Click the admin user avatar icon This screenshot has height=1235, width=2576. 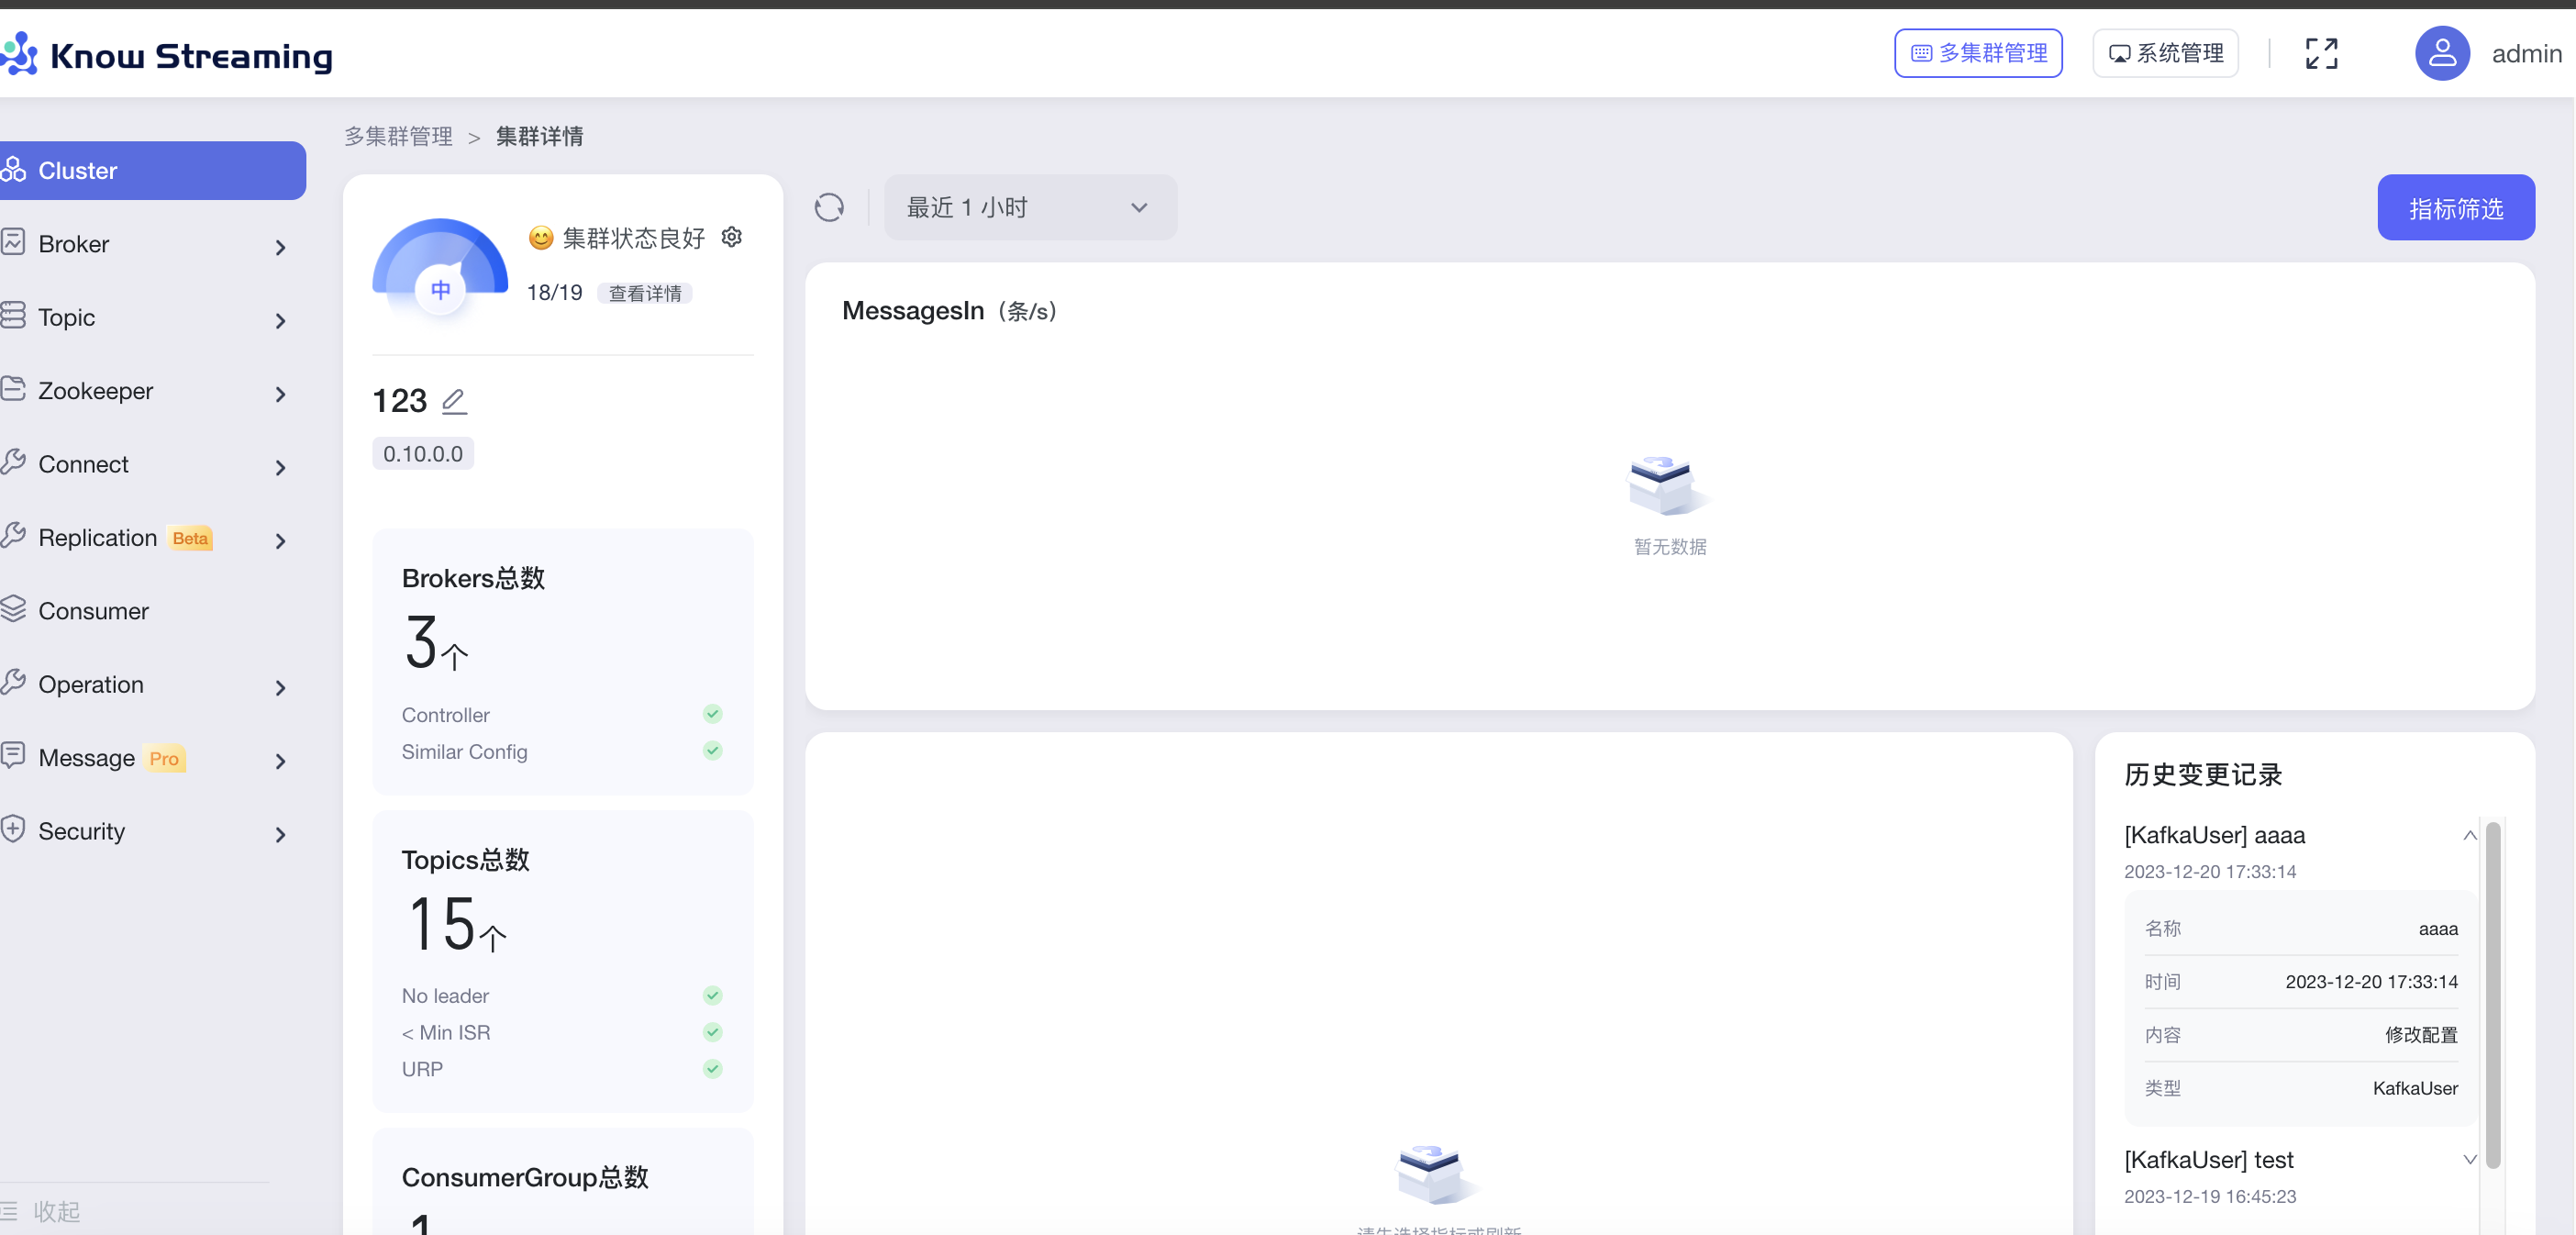(x=2442, y=53)
